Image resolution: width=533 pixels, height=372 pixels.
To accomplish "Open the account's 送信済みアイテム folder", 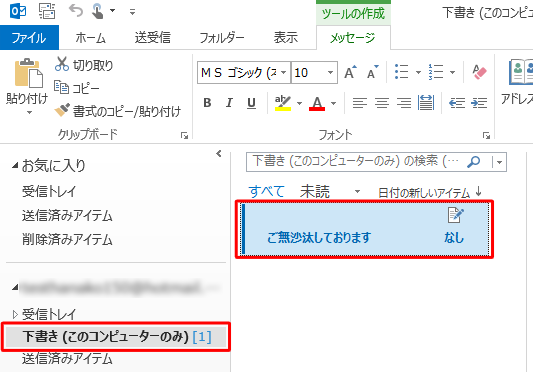I will 67,358.
